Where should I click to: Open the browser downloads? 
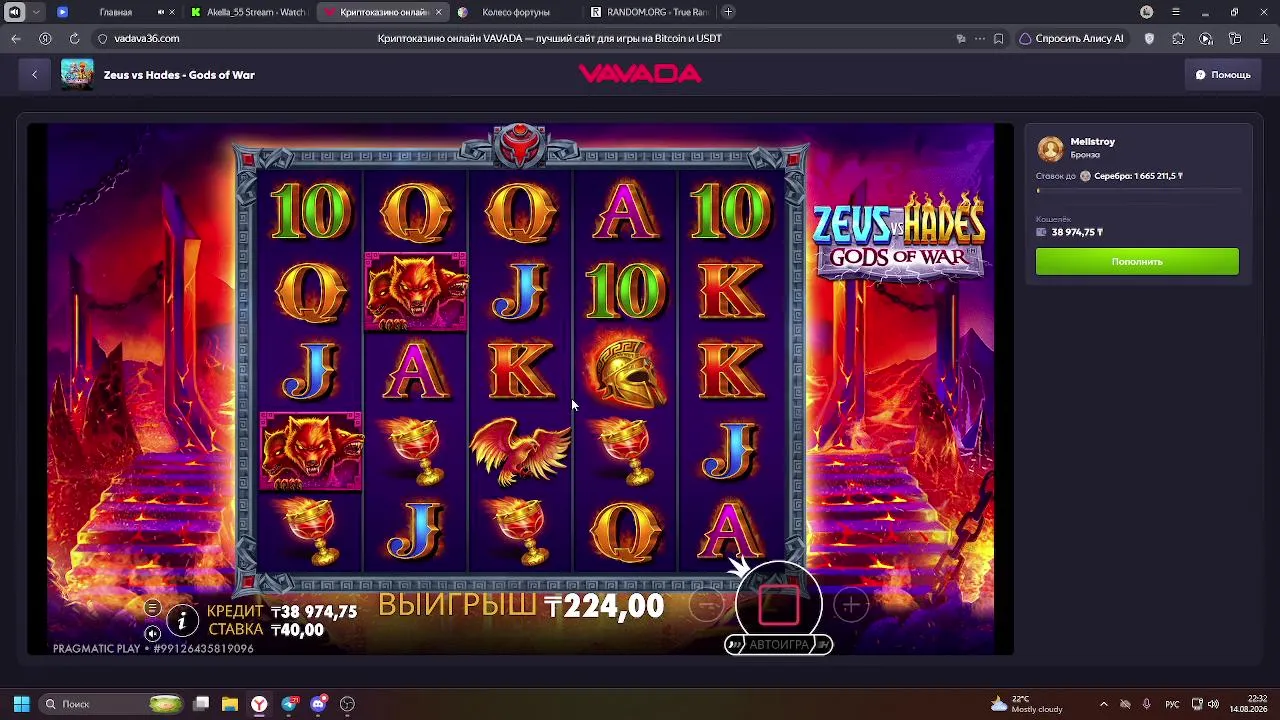click(1264, 39)
